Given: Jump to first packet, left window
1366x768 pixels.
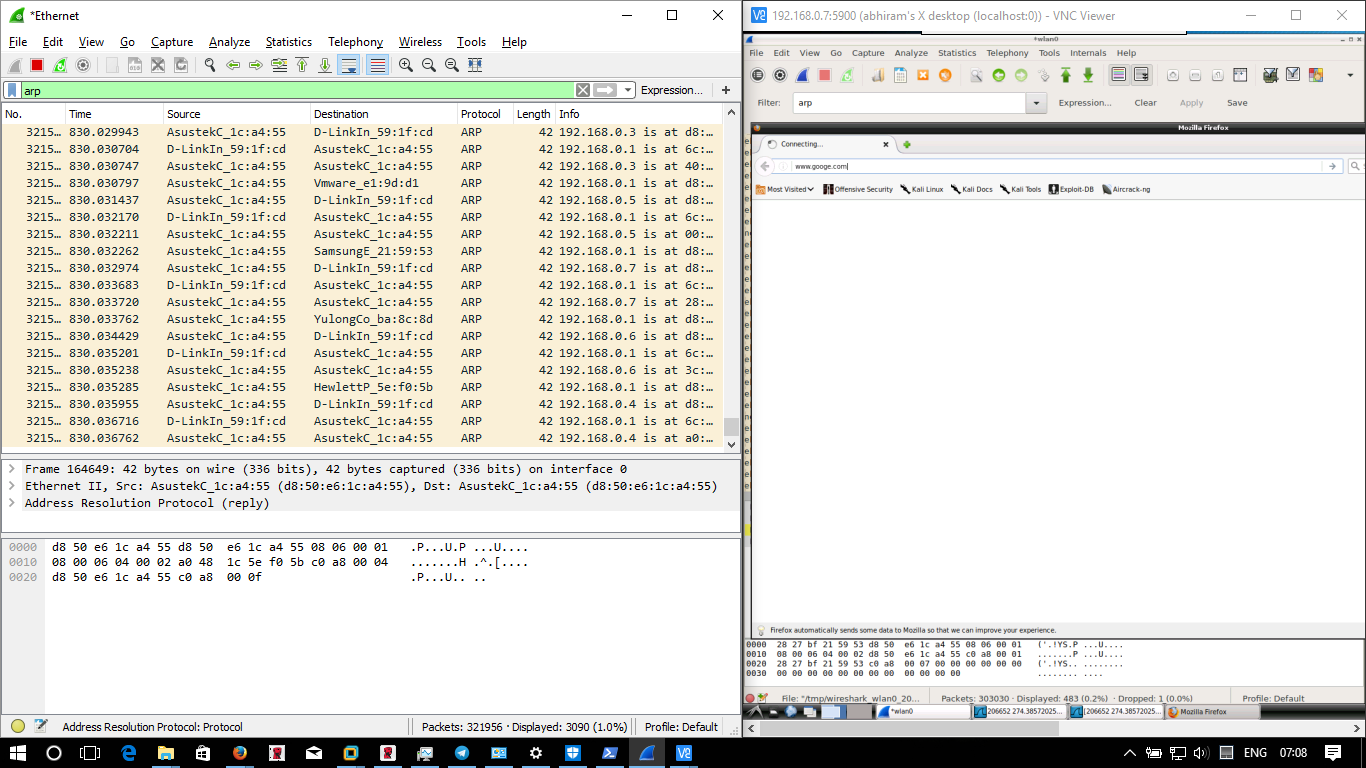Looking at the screenshot, I should [302, 65].
